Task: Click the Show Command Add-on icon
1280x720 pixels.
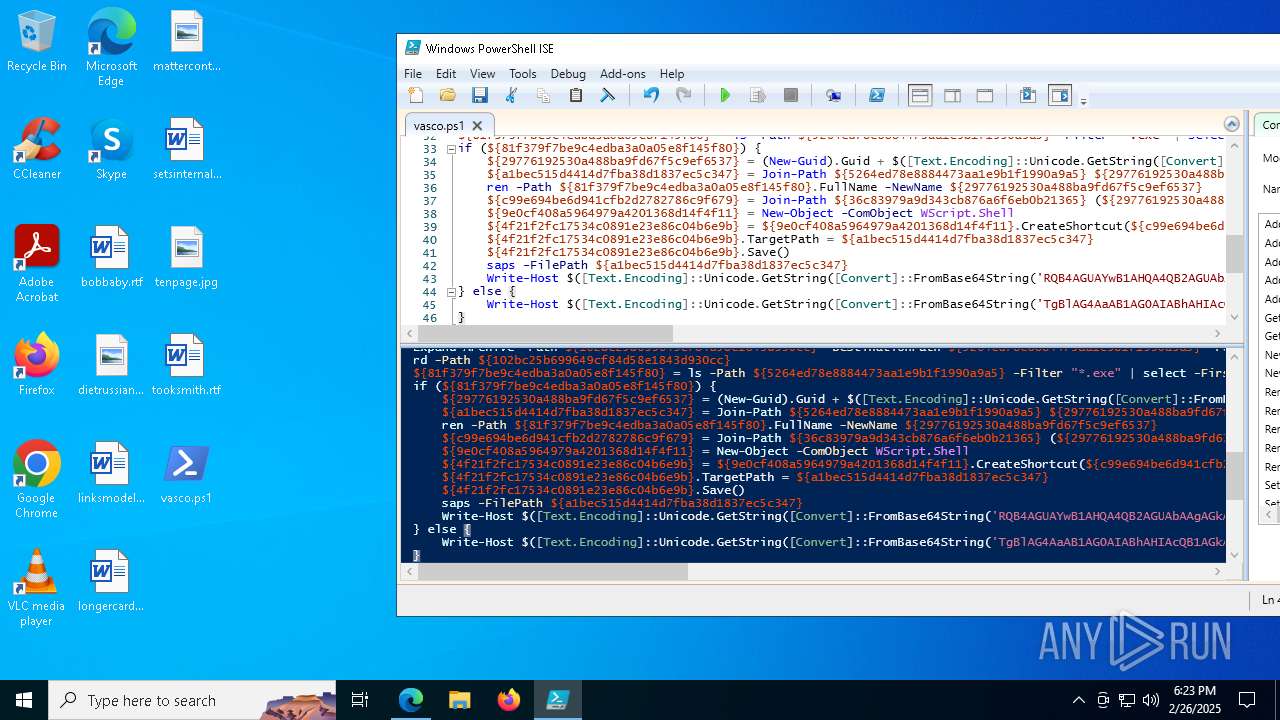Action: pyautogui.click(x=1060, y=96)
